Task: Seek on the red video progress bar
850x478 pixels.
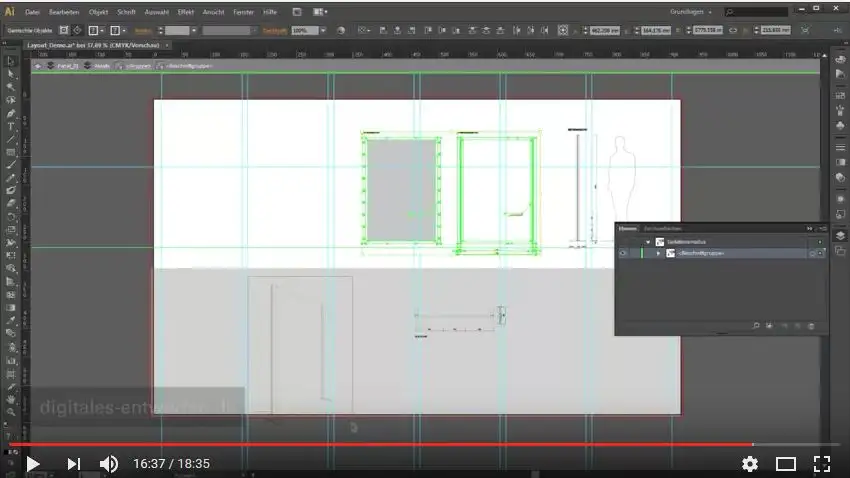Action: [x=381, y=444]
